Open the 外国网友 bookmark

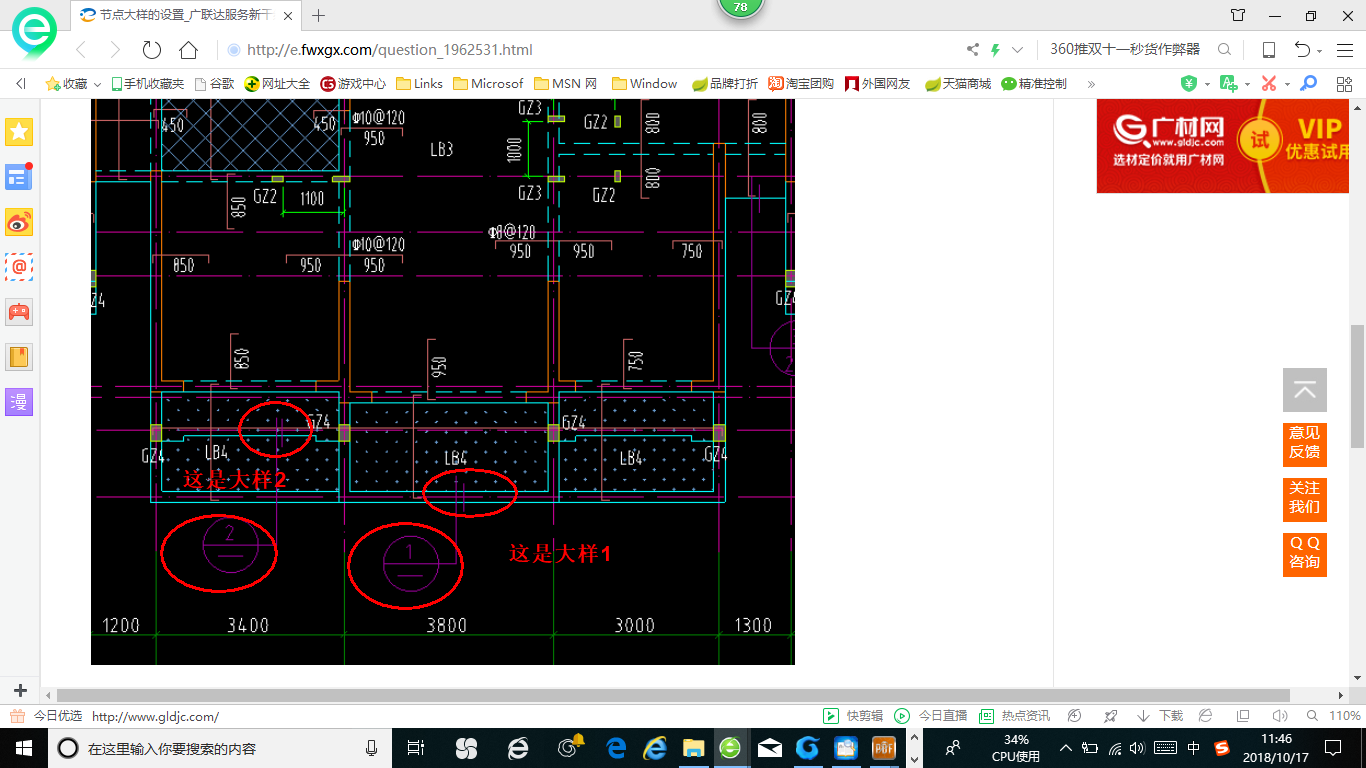coord(878,84)
